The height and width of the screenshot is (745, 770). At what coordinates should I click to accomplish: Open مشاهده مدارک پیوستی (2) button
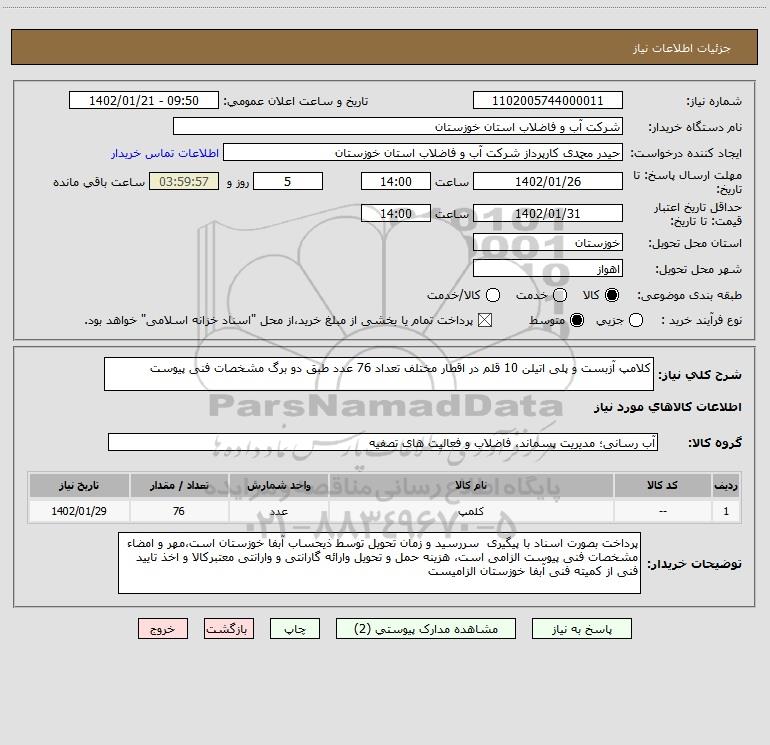[426, 629]
